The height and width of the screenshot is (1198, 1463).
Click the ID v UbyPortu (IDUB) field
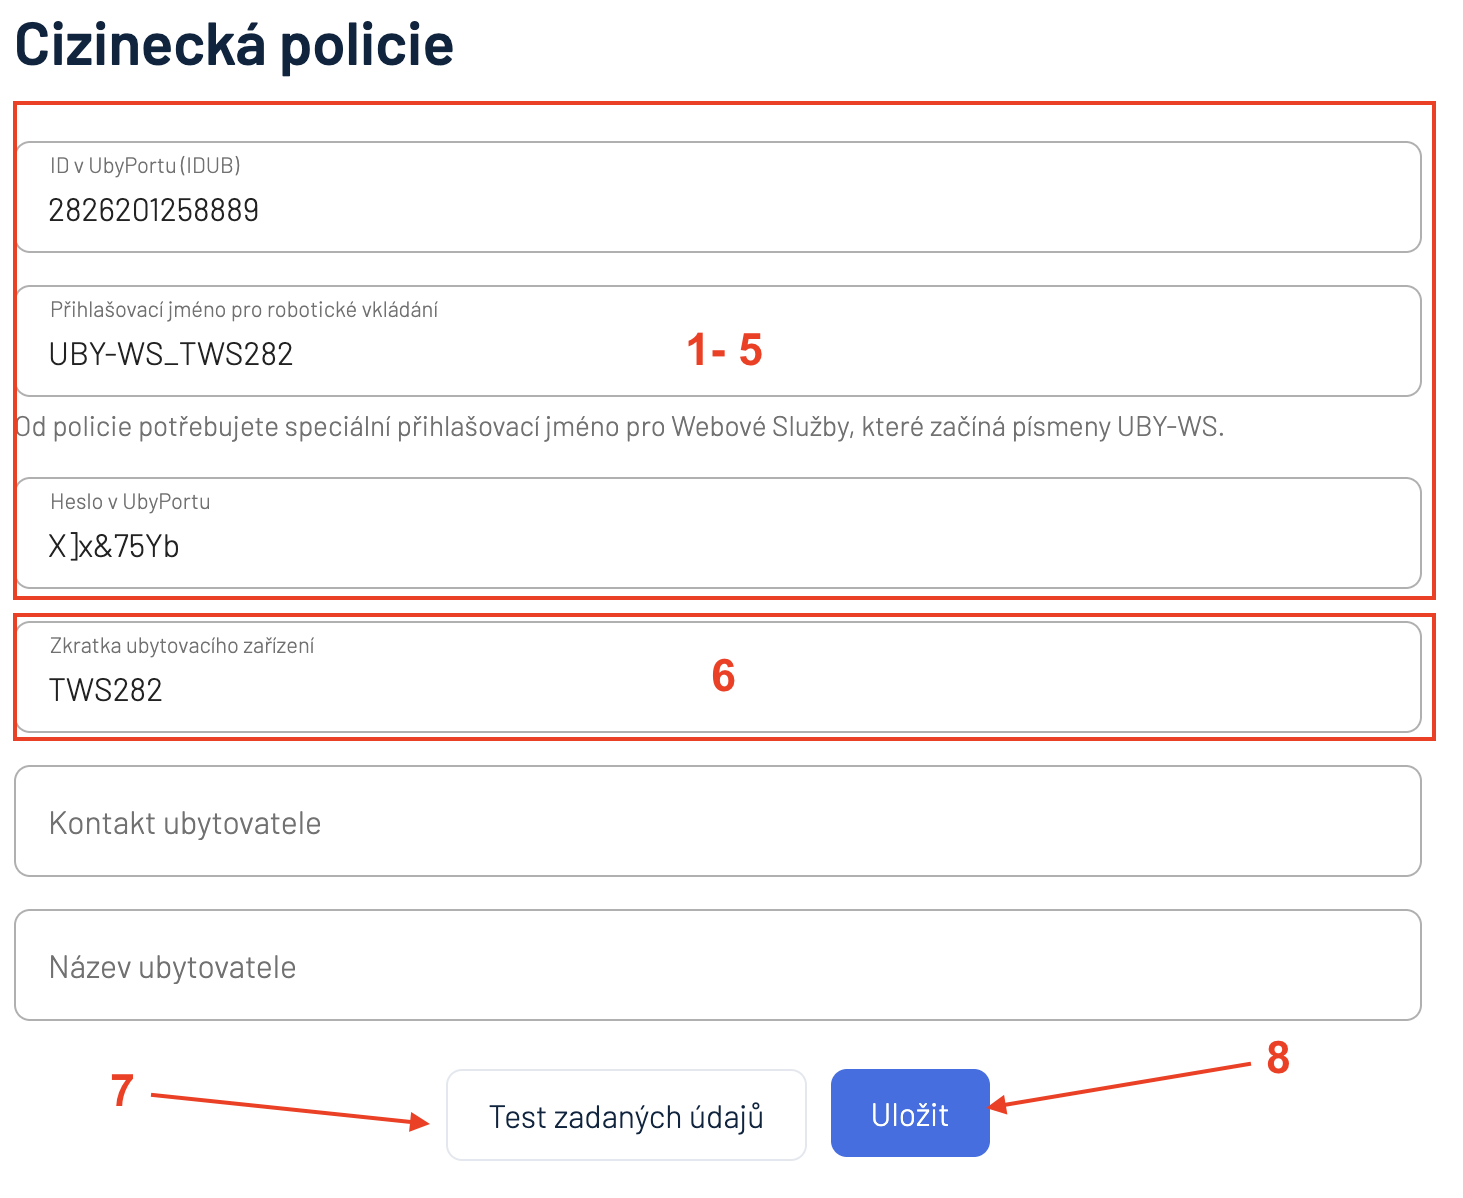718,197
